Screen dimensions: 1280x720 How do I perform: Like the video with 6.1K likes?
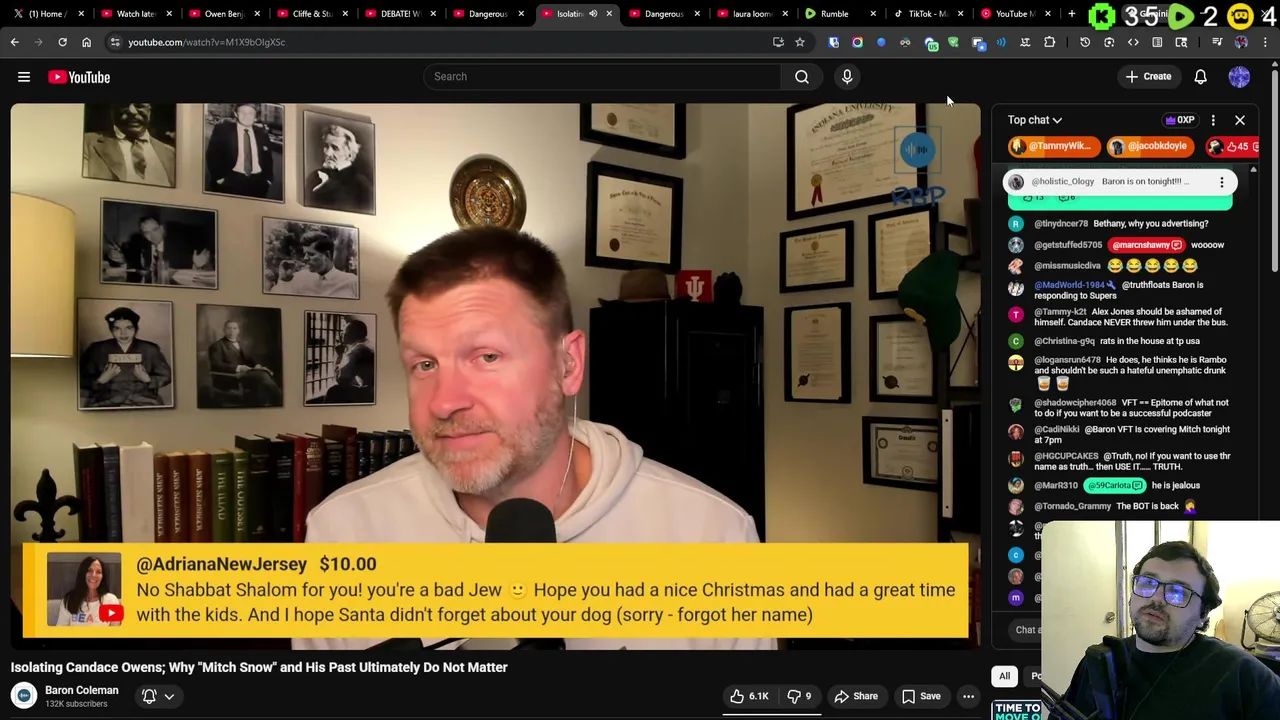[x=749, y=696]
